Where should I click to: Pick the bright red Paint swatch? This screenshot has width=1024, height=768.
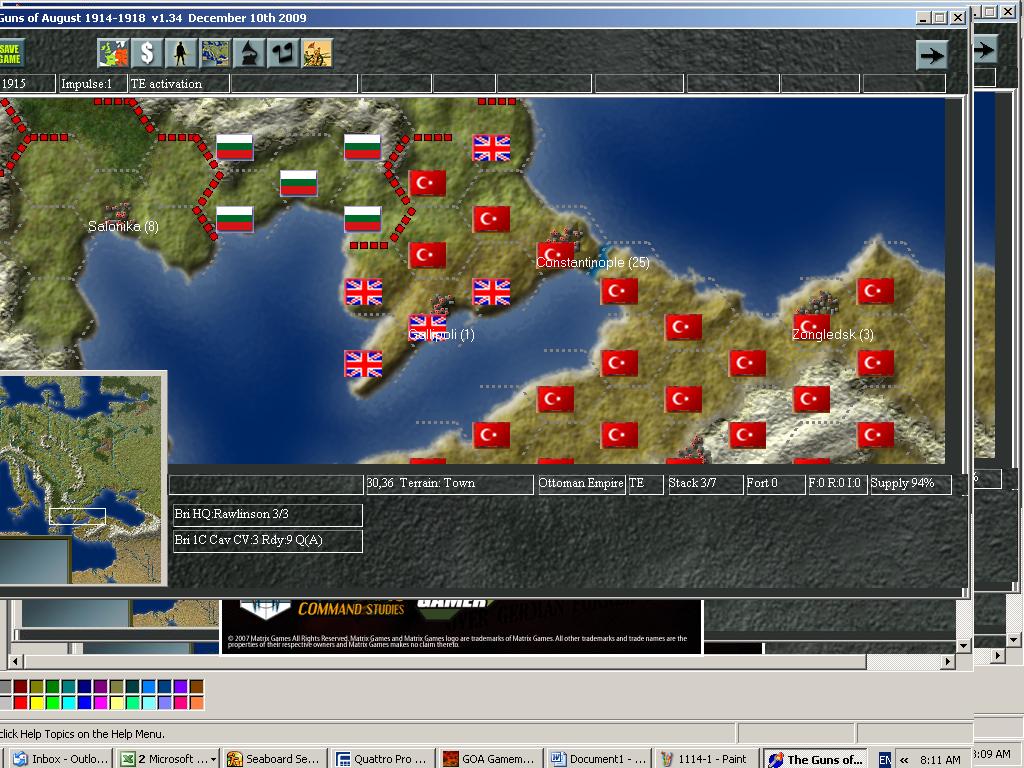(20, 703)
